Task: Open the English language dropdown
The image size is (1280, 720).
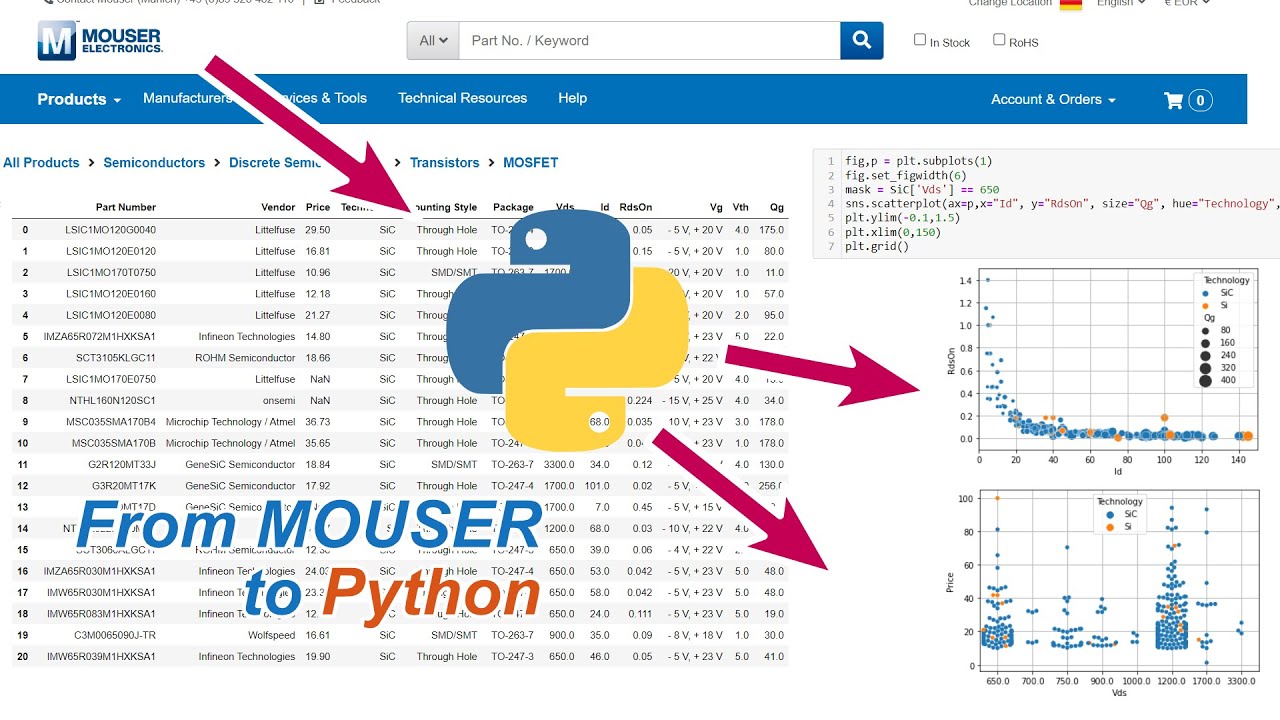Action: (x=1121, y=3)
